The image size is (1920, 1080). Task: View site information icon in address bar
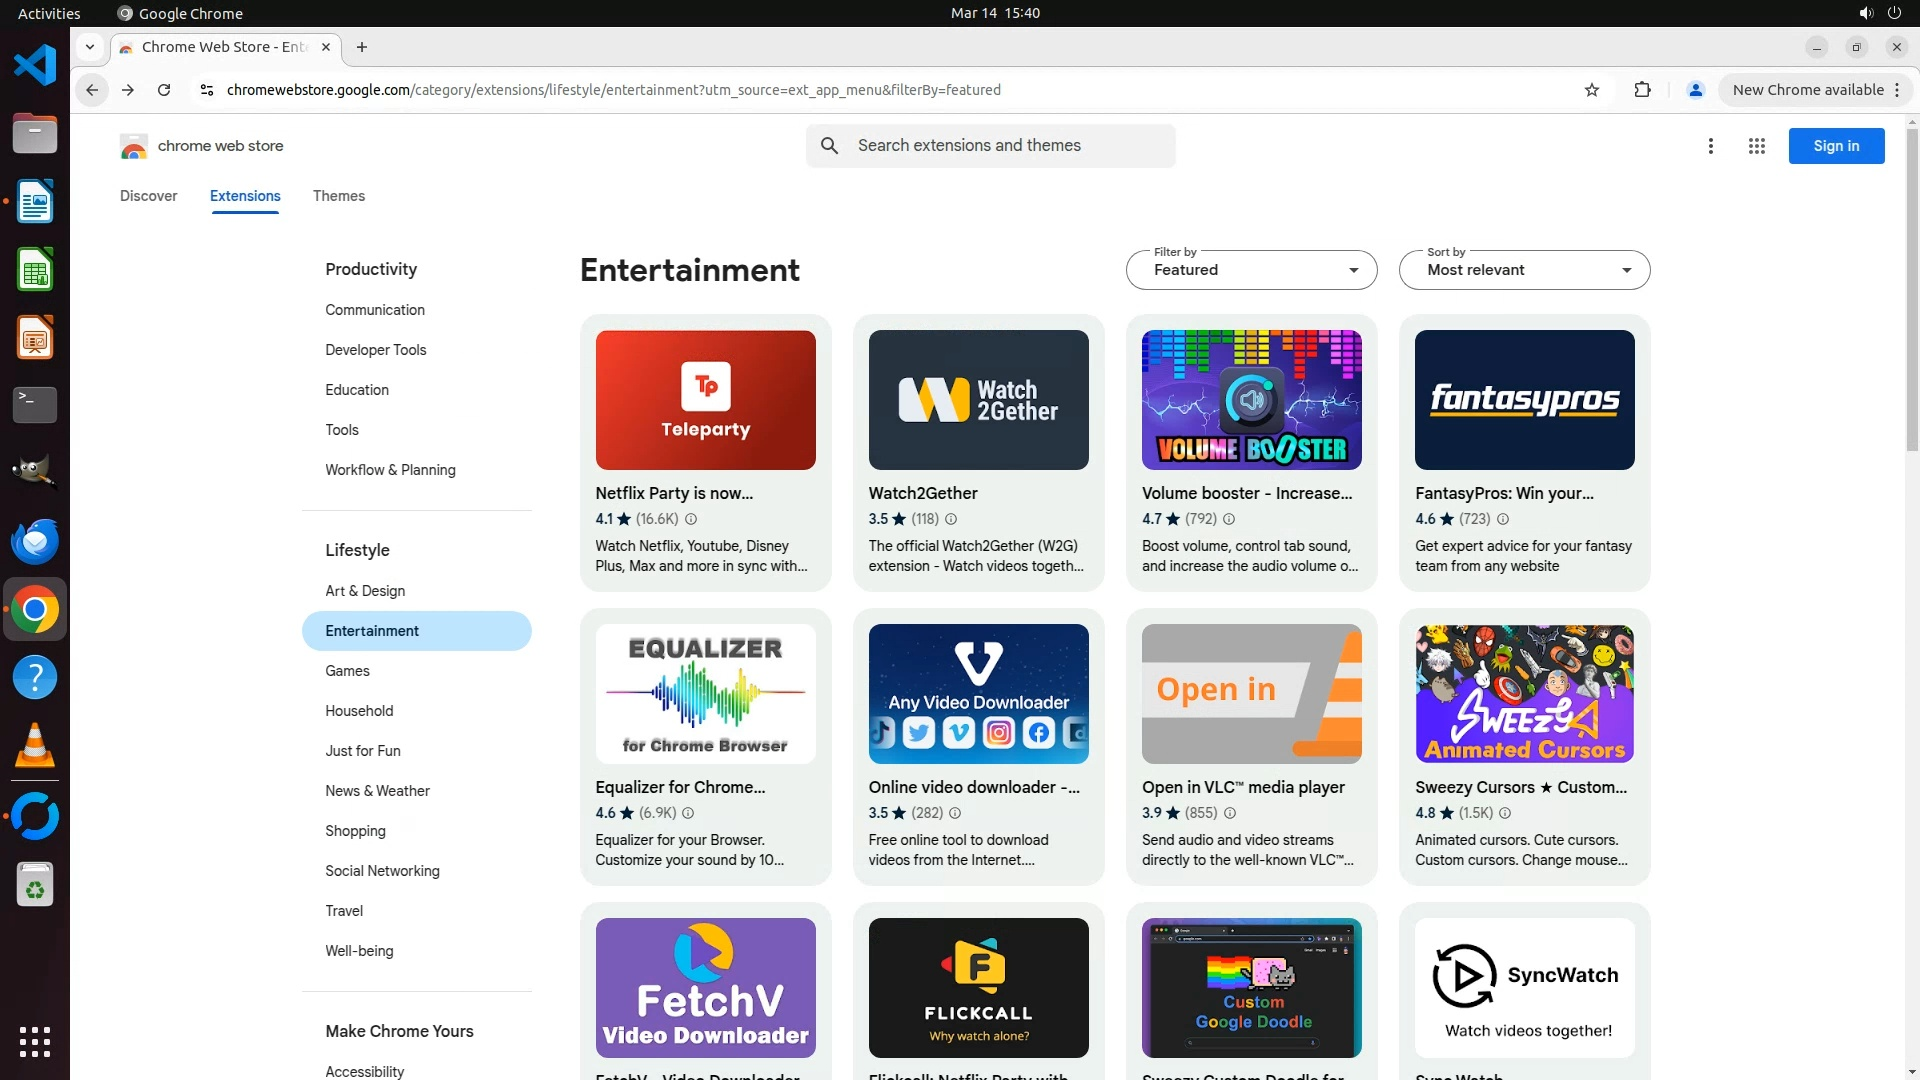pos(207,90)
